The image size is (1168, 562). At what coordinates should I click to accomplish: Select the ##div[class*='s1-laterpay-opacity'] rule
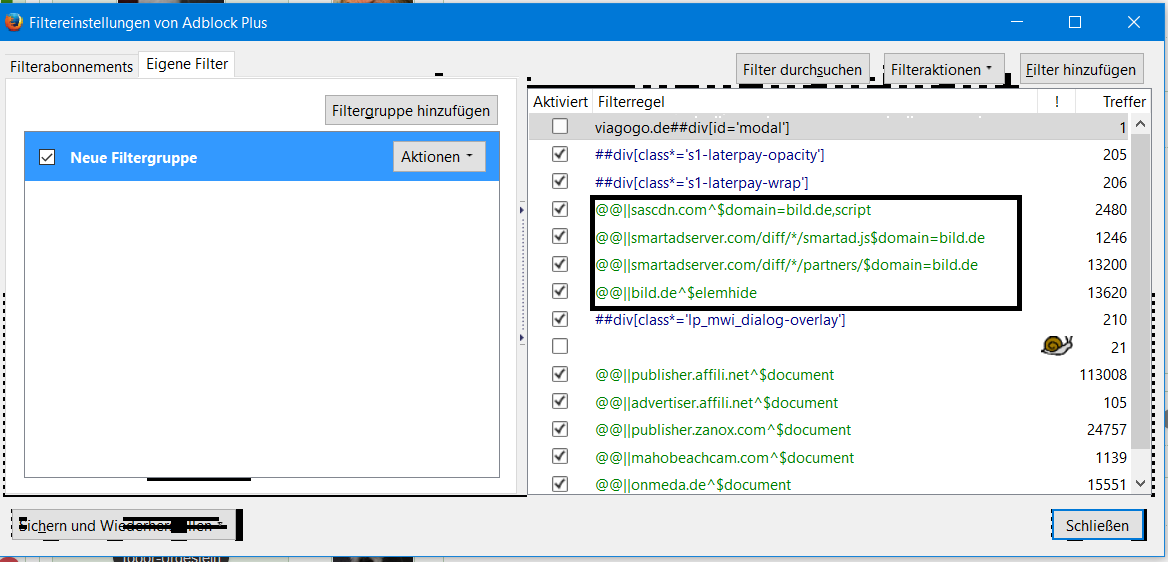click(x=709, y=155)
